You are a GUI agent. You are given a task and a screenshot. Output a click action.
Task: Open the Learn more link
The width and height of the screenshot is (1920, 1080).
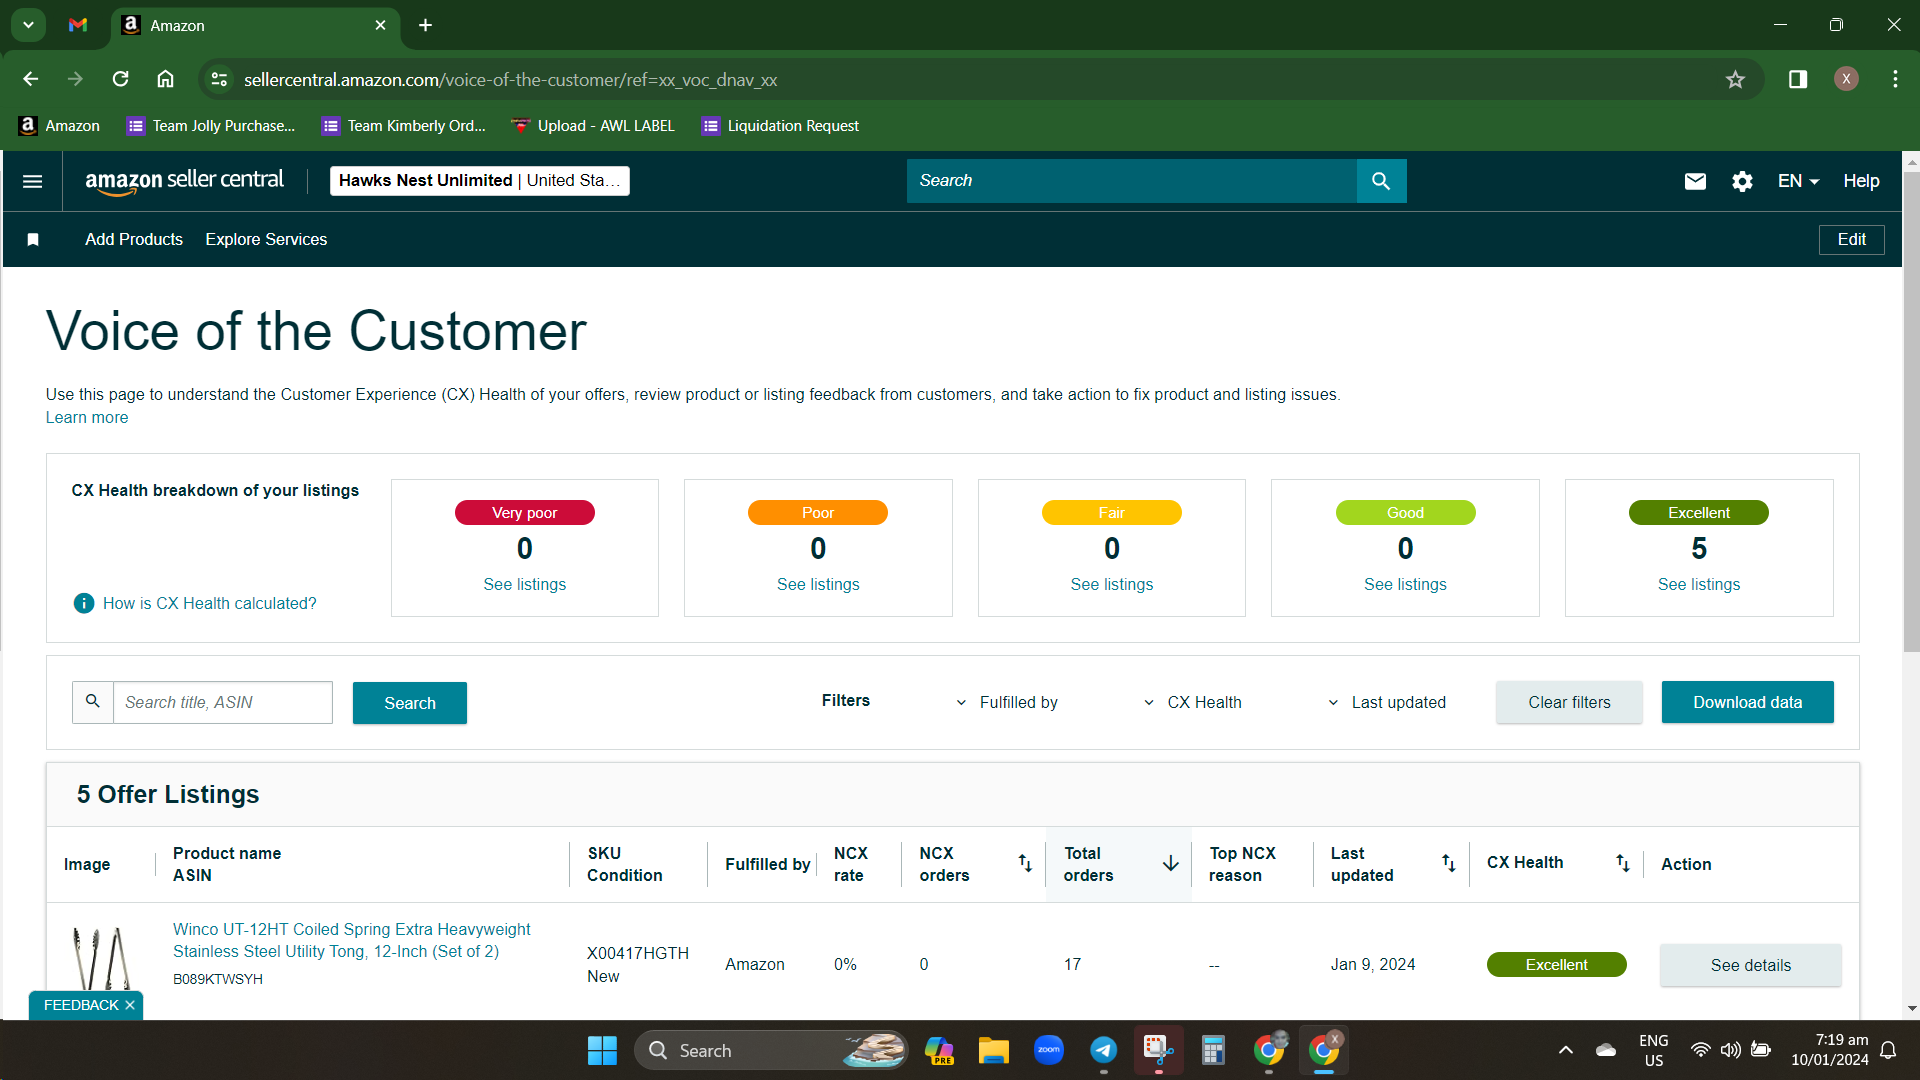pos(87,417)
